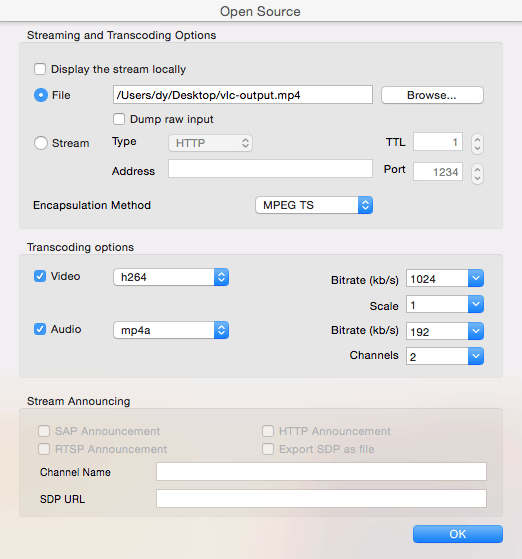Uncheck the Video transcoding checkbox
The image size is (522, 559).
tap(40, 276)
